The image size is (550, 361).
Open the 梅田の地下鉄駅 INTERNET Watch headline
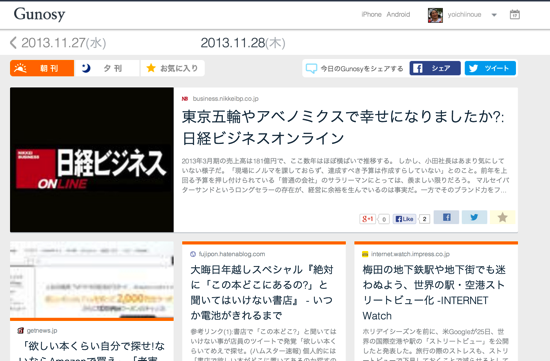click(434, 293)
